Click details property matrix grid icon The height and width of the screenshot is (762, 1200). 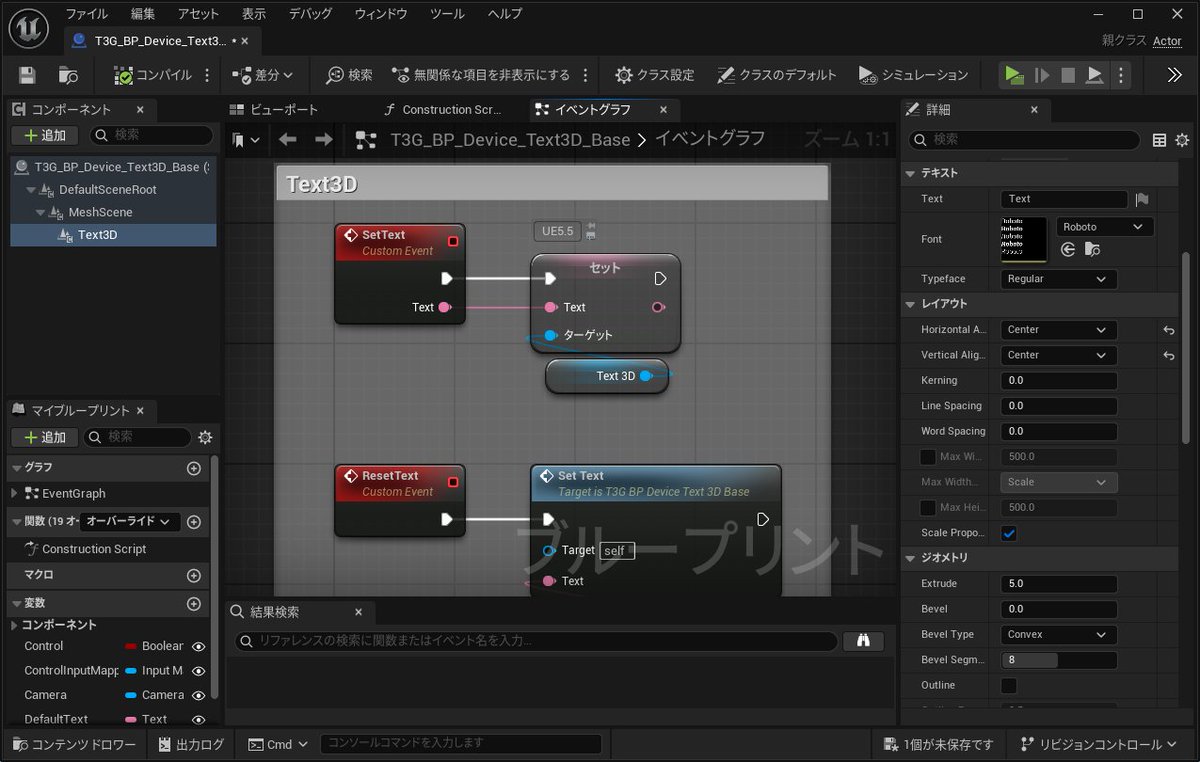click(1160, 140)
